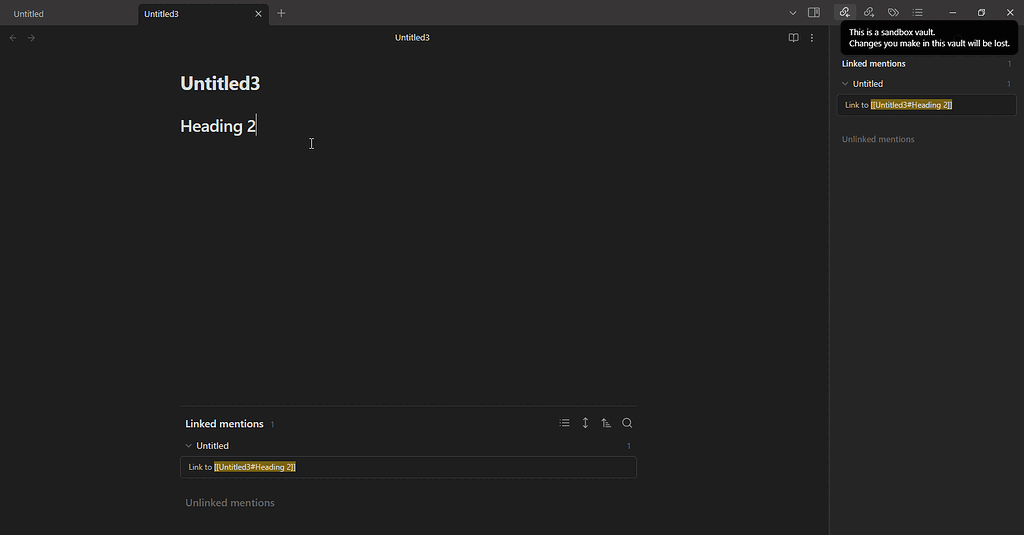The image size is (1024, 535).
Task: Collapse Linked mentions in right sidebar
Action: pyautogui.click(x=873, y=64)
